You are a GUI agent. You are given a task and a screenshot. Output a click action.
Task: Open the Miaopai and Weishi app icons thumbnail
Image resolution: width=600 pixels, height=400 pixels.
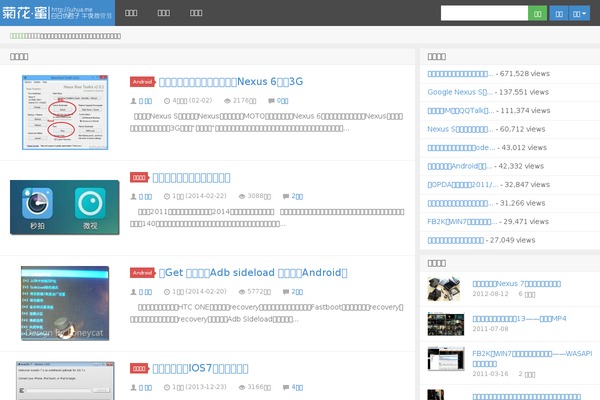tap(65, 207)
